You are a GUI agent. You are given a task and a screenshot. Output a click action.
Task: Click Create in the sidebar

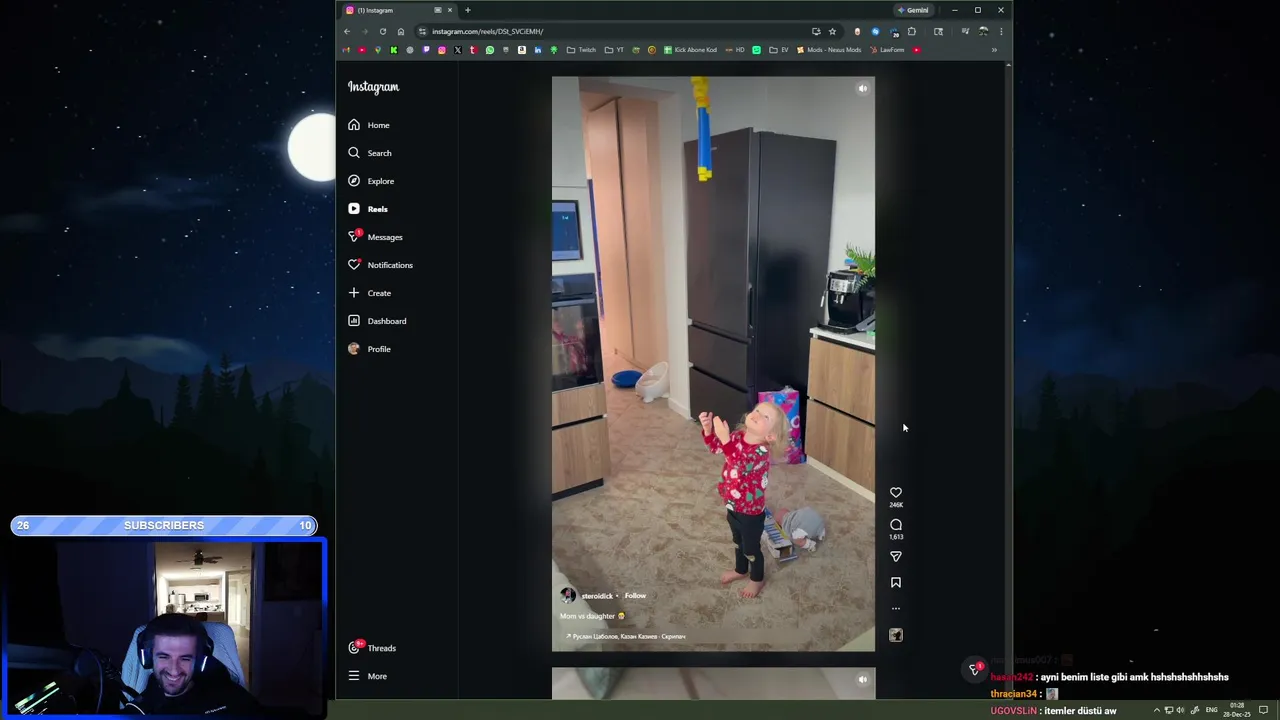[369, 293]
